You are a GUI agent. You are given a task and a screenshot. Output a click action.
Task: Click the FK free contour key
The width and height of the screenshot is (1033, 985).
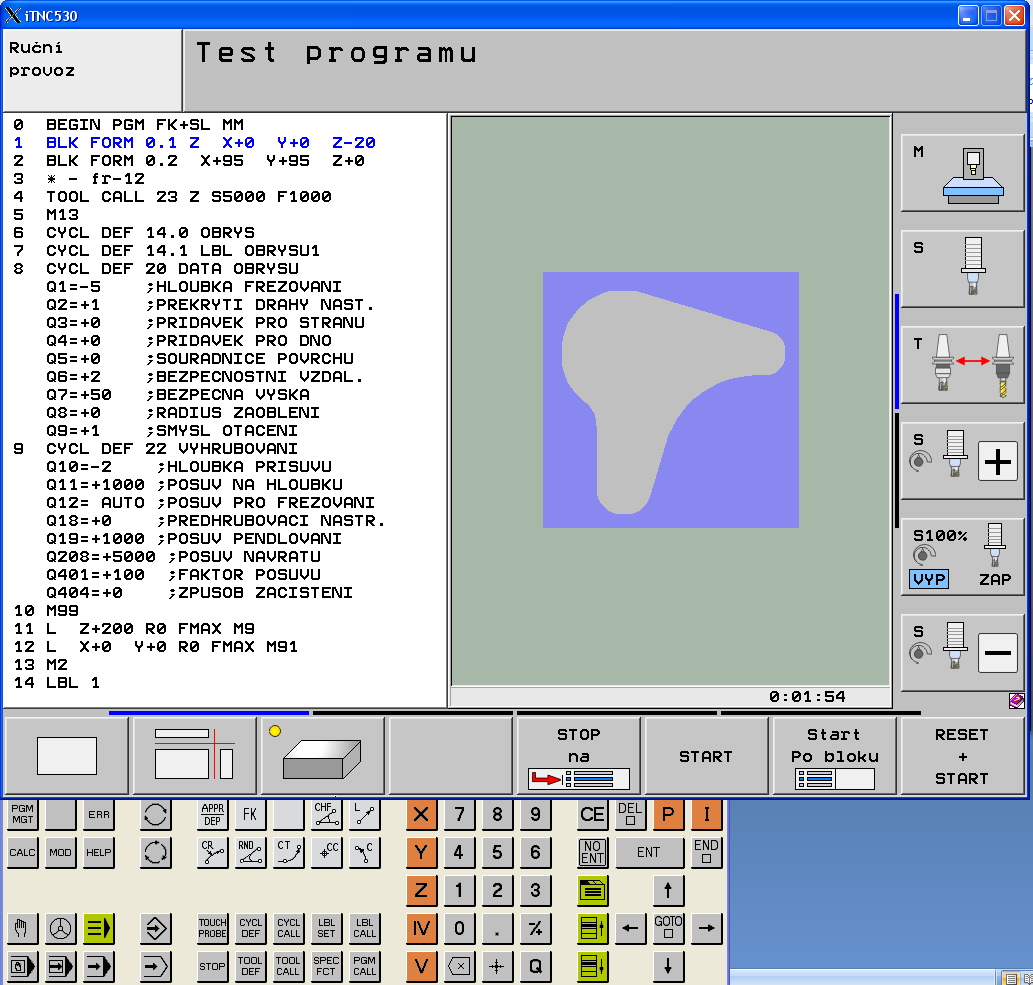(x=250, y=814)
